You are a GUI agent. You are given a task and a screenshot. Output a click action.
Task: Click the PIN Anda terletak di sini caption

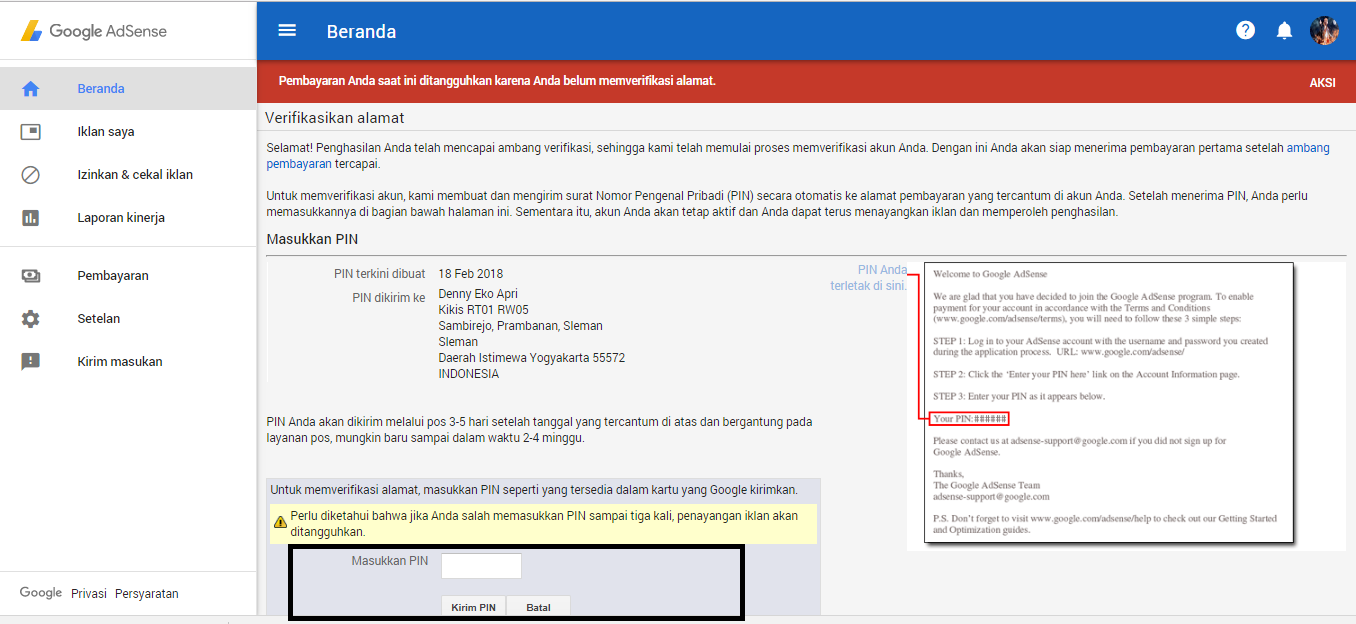[869, 277]
